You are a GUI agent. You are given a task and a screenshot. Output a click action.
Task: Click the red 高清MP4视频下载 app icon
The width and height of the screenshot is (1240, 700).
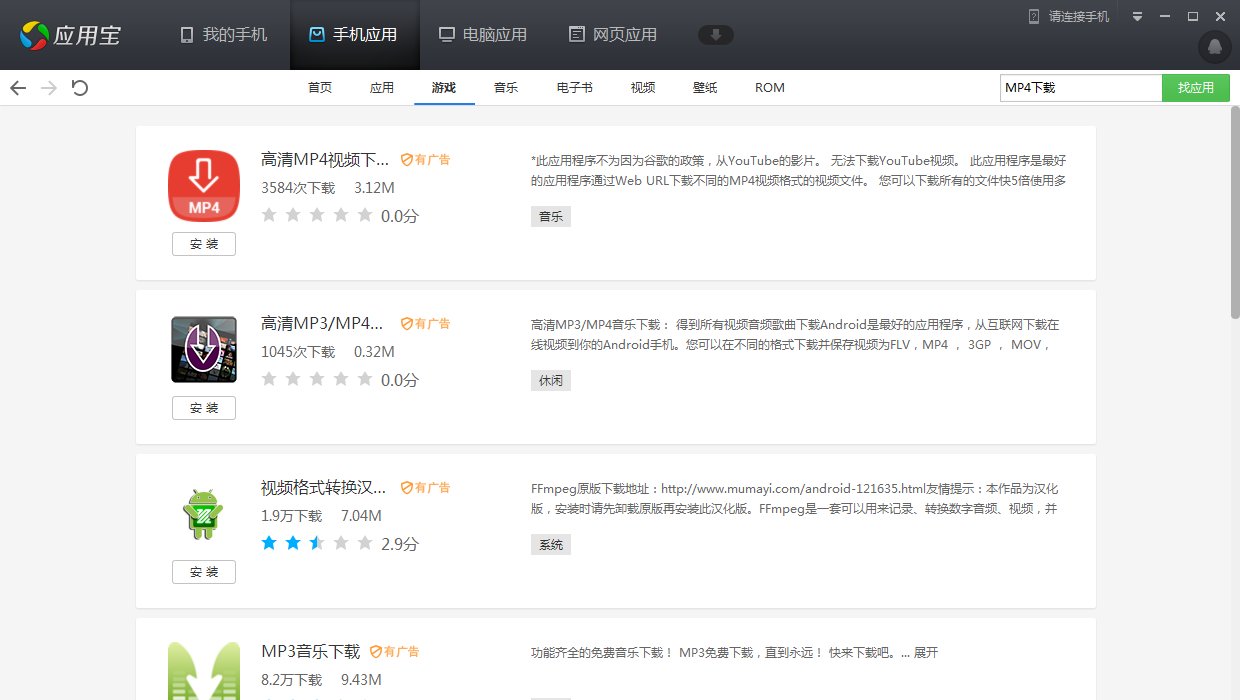[204, 185]
